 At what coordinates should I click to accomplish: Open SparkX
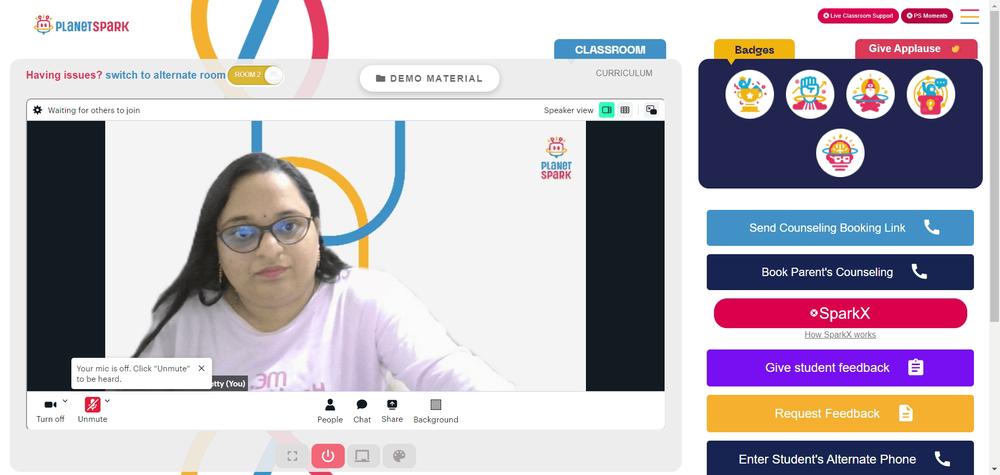pos(840,313)
